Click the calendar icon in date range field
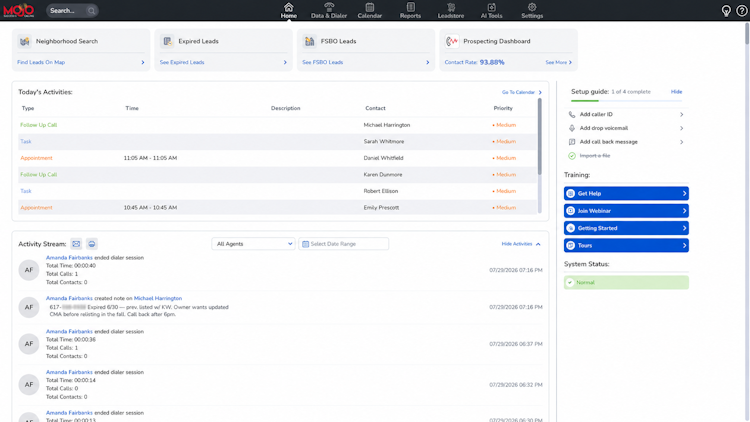This screenshot has height=422, width=750. click(305, 244)
